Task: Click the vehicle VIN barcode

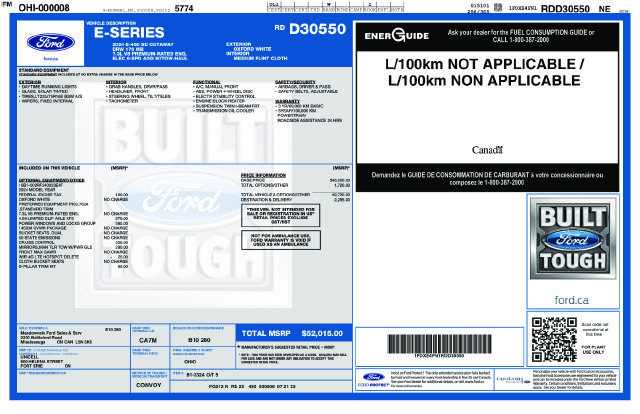Action: click(439, 344)
